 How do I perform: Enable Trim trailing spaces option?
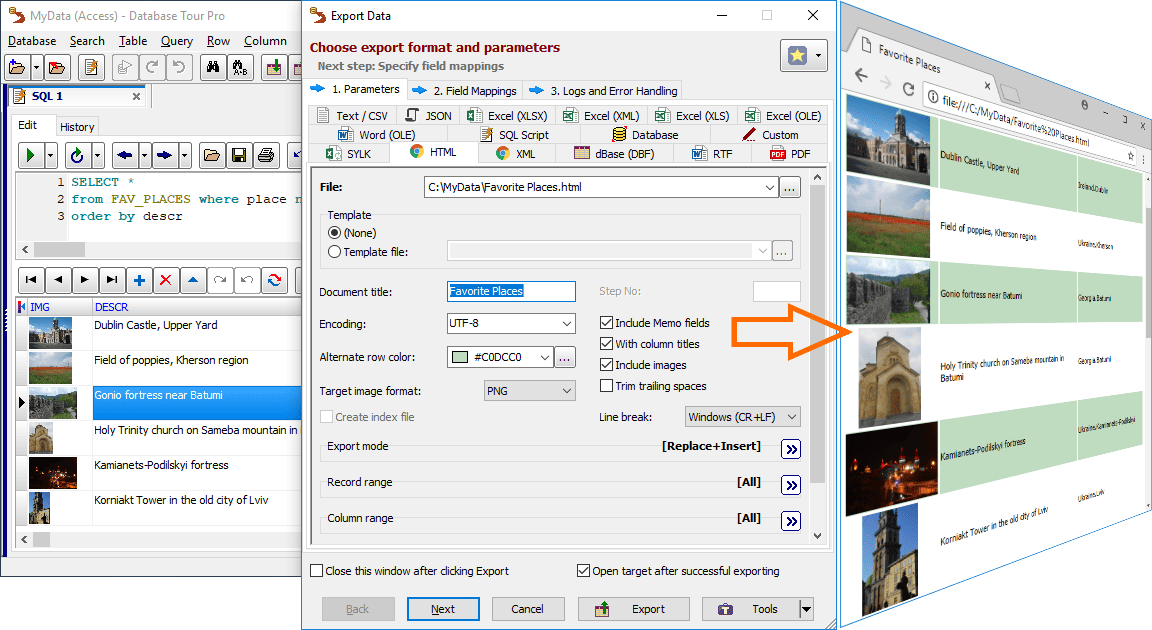tap(607, 386)
